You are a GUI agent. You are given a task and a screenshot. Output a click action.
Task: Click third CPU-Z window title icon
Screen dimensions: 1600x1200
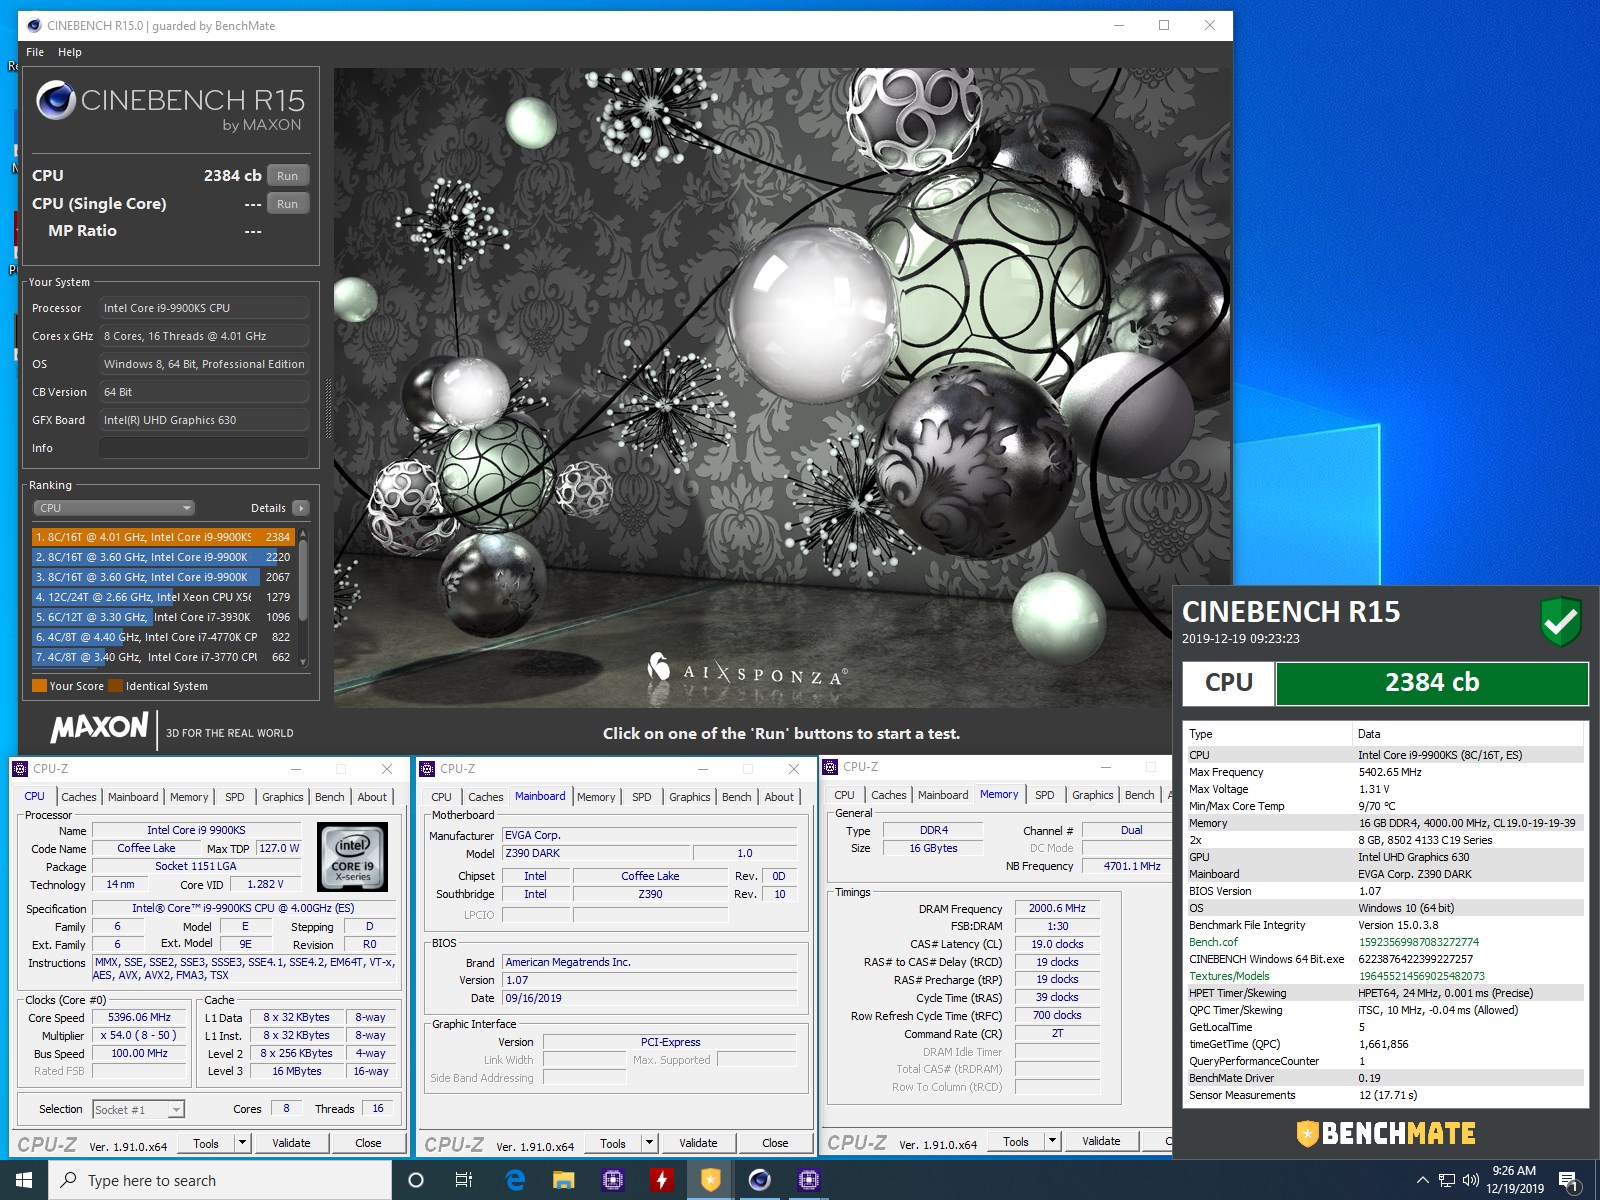(830, 767)
